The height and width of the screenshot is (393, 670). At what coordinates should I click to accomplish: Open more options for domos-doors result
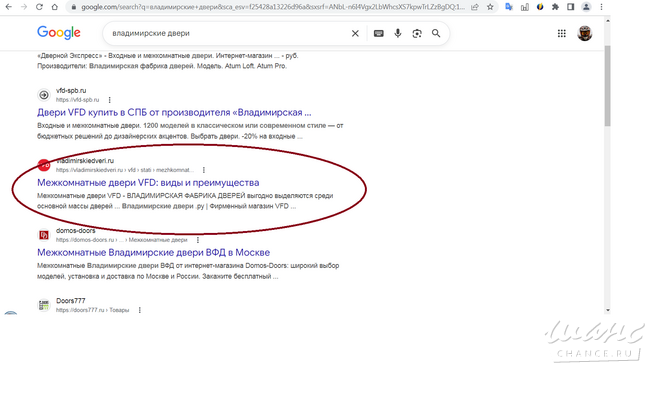(198, 240)
